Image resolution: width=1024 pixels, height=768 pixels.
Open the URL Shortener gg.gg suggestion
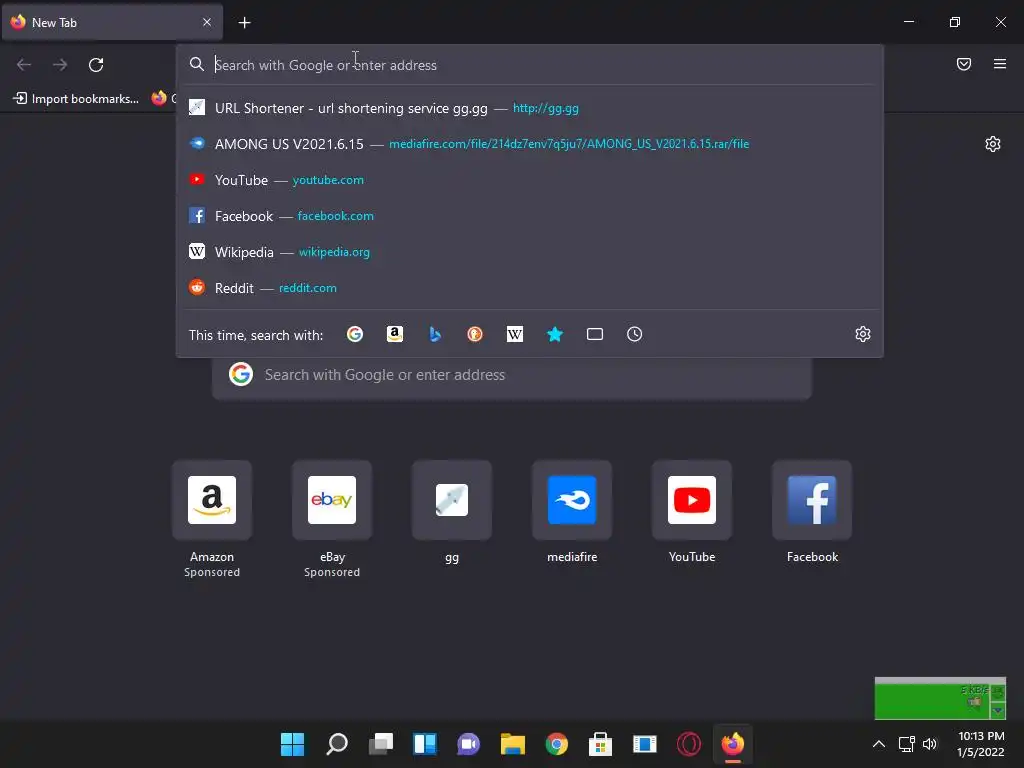pyautogui.click(x=530, y=108)
